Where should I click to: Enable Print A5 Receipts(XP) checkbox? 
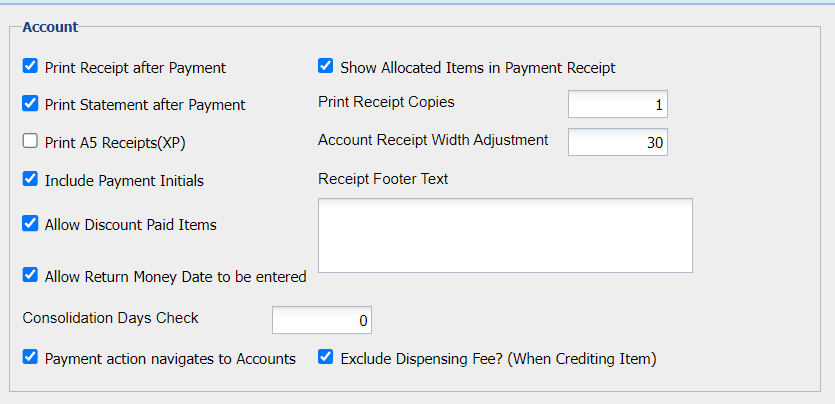point(30,141)
